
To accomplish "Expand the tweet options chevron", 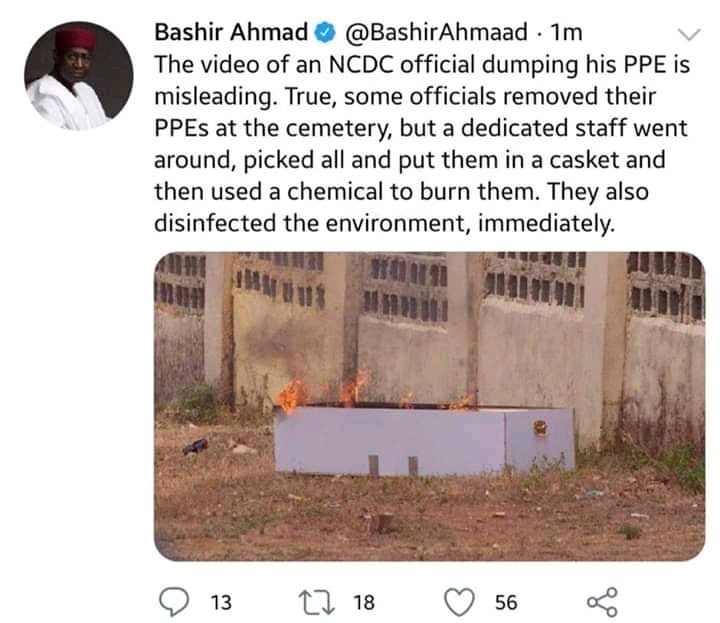I will [689, 34].
